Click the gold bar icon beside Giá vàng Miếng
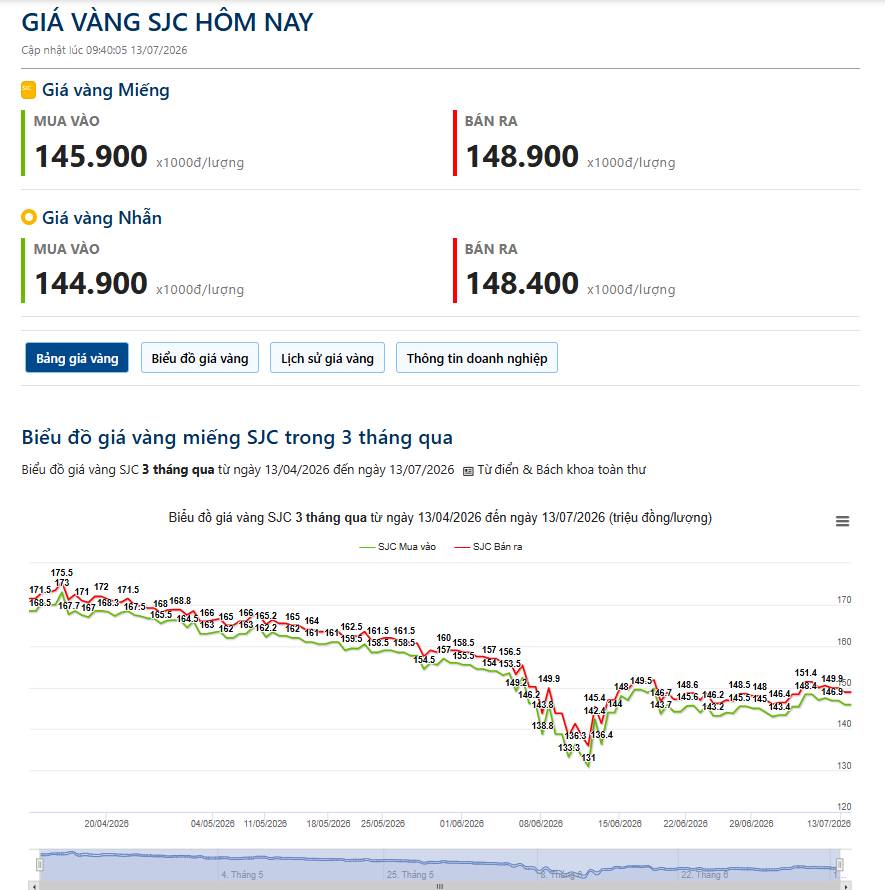The width and height of the screenshot is (885, 890). tap(28, 90)
